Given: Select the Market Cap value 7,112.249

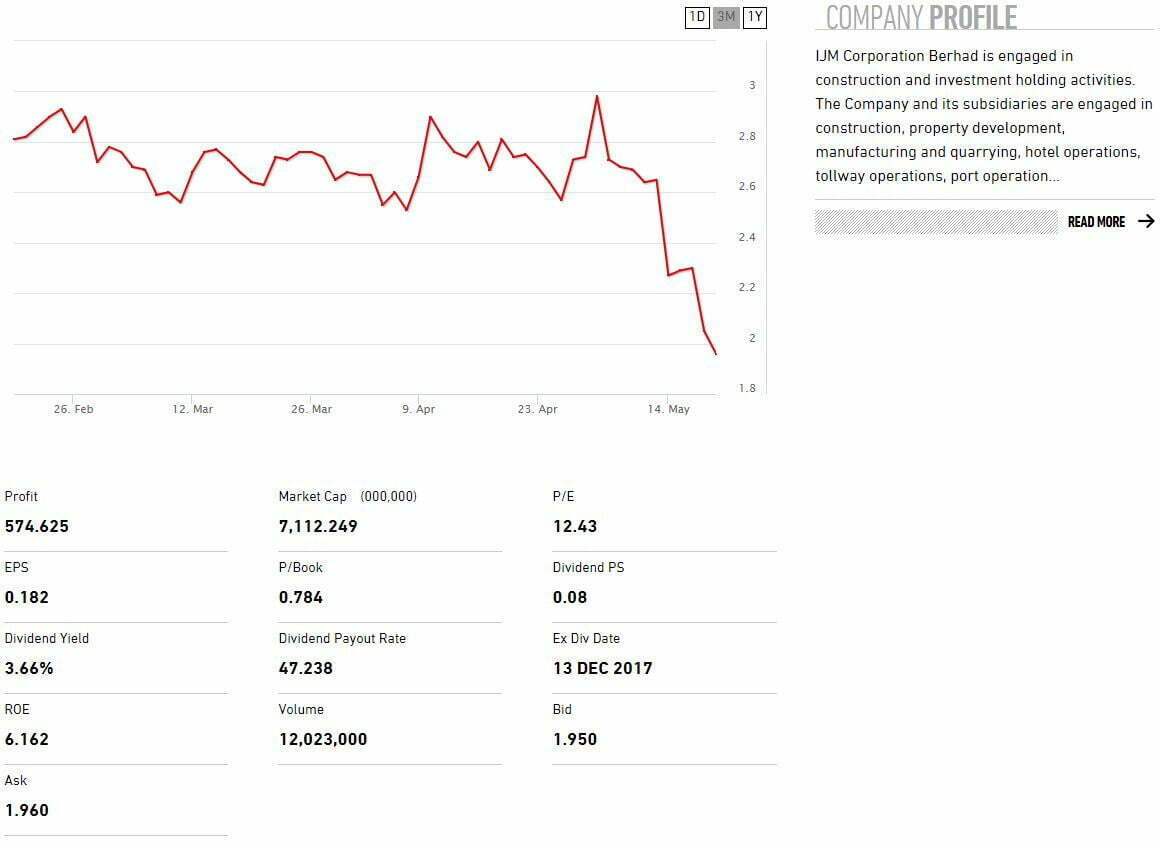Looking at the screenshot, I should pos(318,526).
